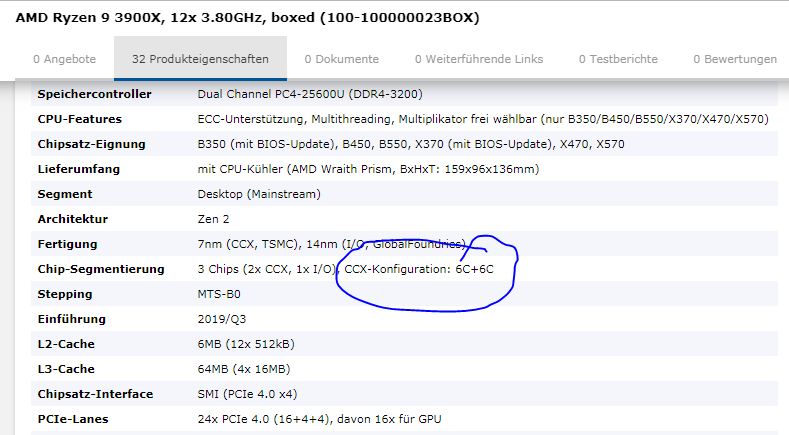The width and height of the screenshot is (789, 435).
Task: Click the 3 Chips (2x CCX, 1x I/O) value
Action: pos(346,269)
